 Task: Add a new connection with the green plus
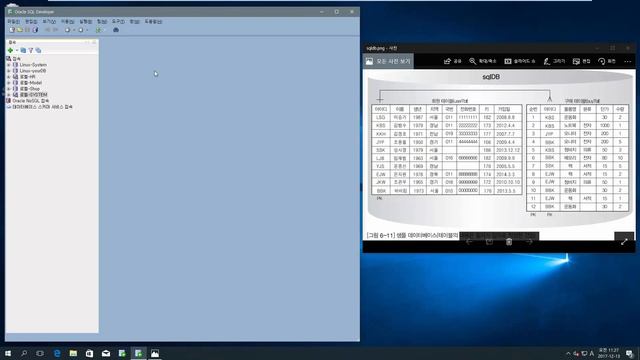click(10, 50)
